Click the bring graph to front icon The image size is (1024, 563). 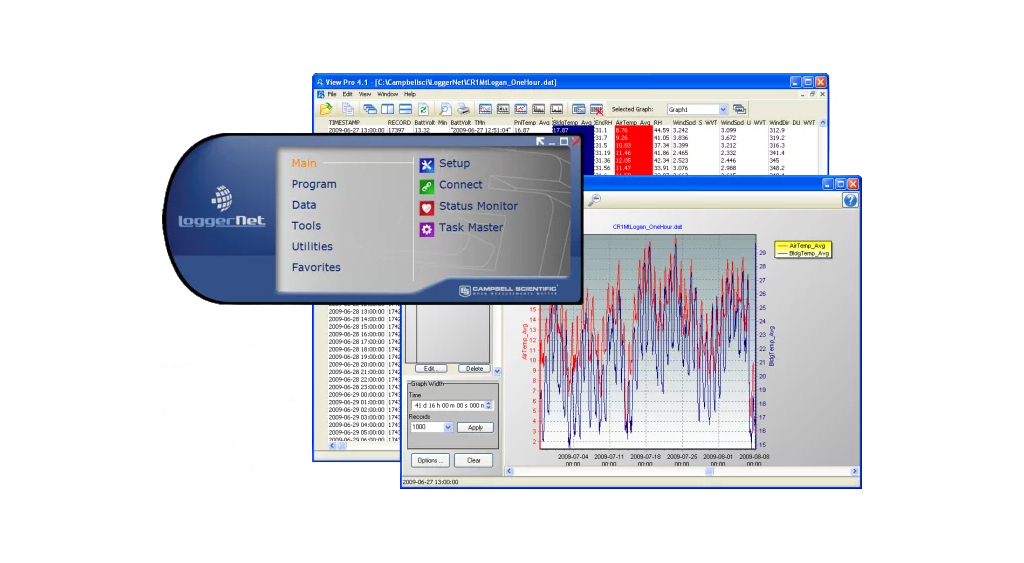click(739, 109)
